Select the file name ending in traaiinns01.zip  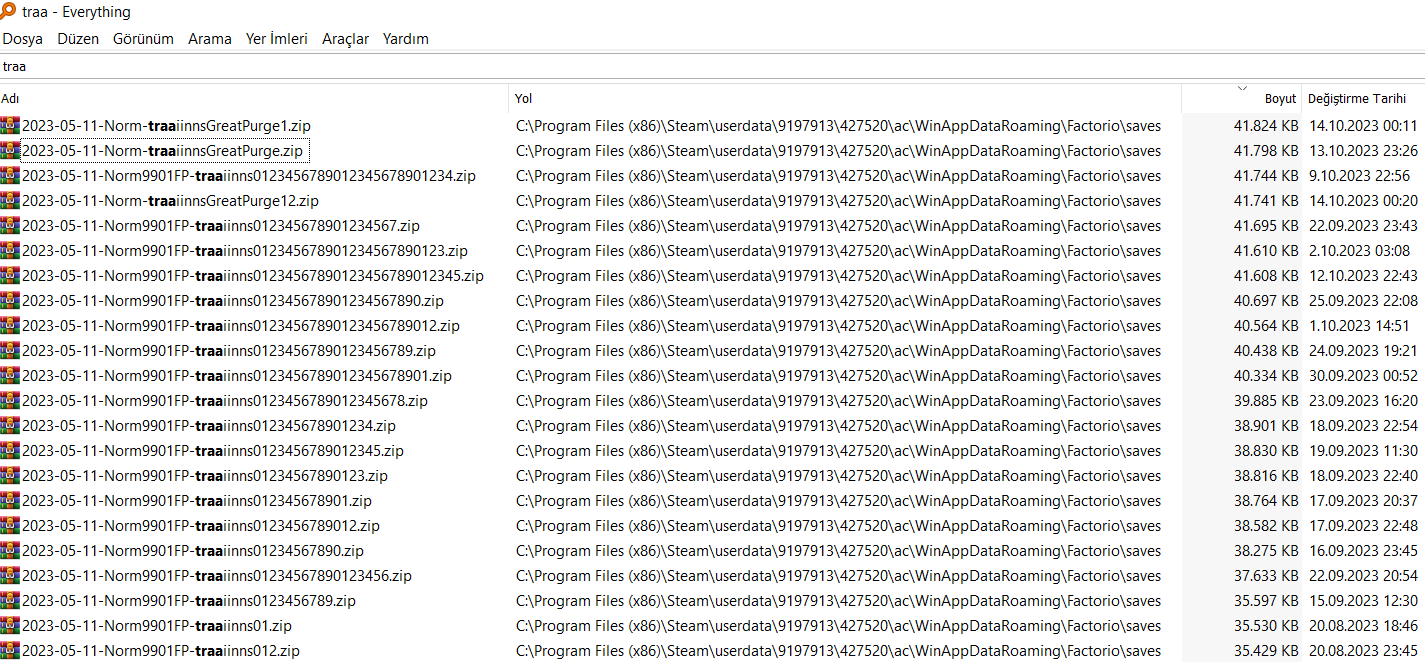157,626
